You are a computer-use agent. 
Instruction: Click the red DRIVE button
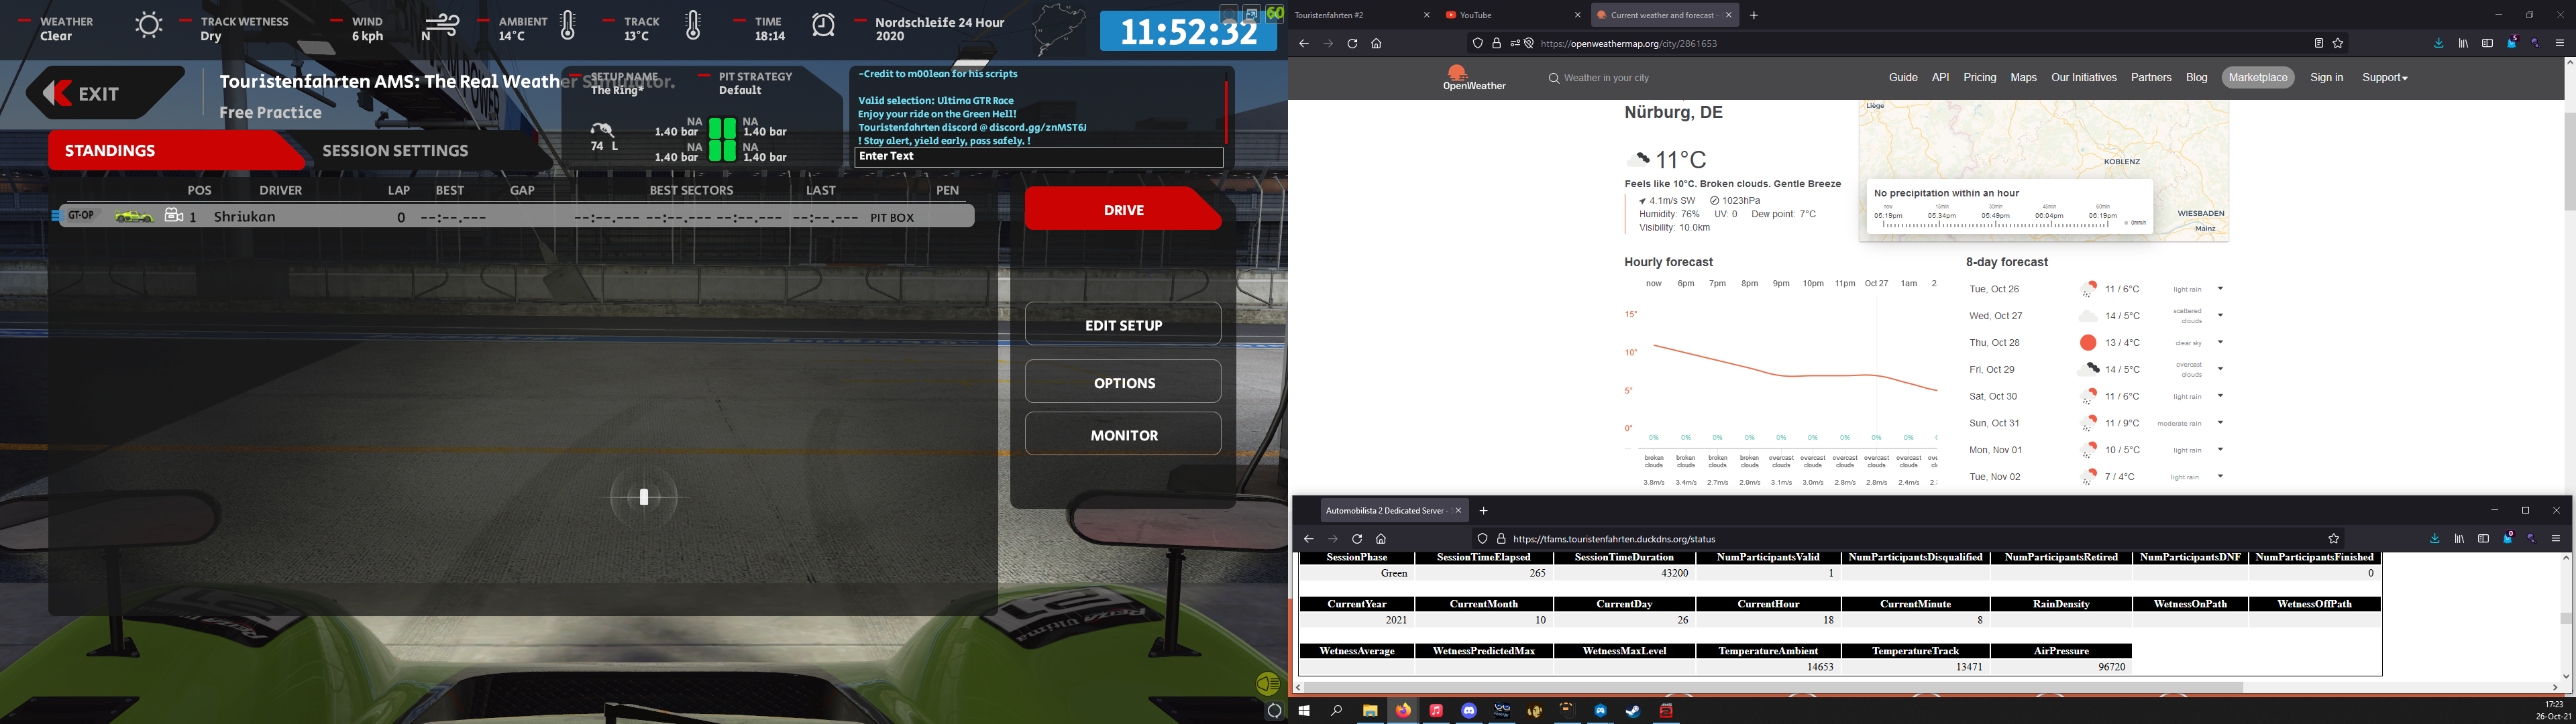tap(1123, 209)
